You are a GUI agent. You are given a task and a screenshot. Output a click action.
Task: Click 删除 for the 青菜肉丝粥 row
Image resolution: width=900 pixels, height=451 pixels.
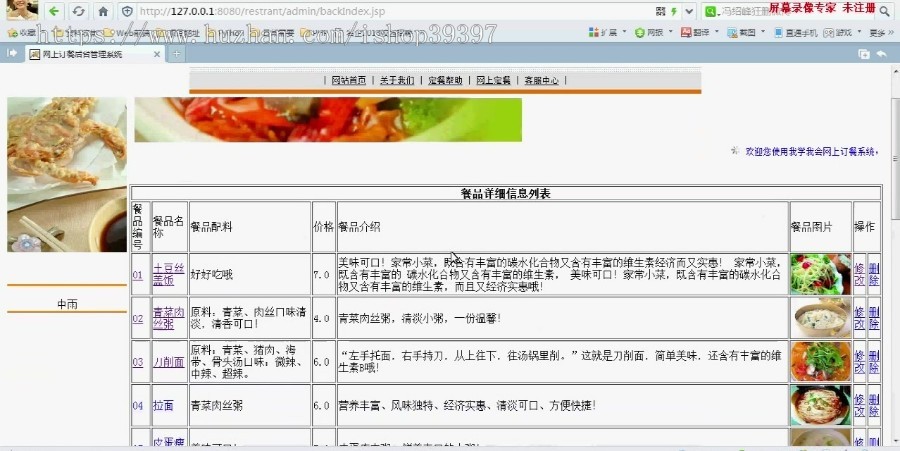(874, 318)
